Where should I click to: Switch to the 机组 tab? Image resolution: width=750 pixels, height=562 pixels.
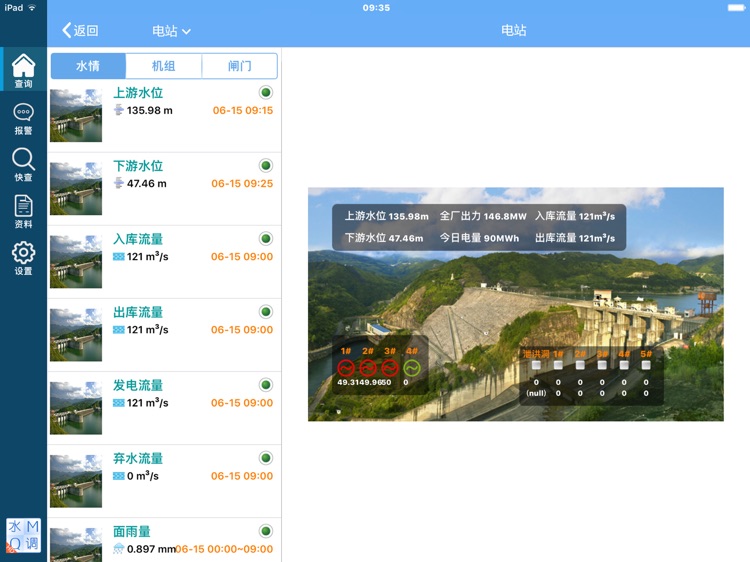(x=164, y=66)
